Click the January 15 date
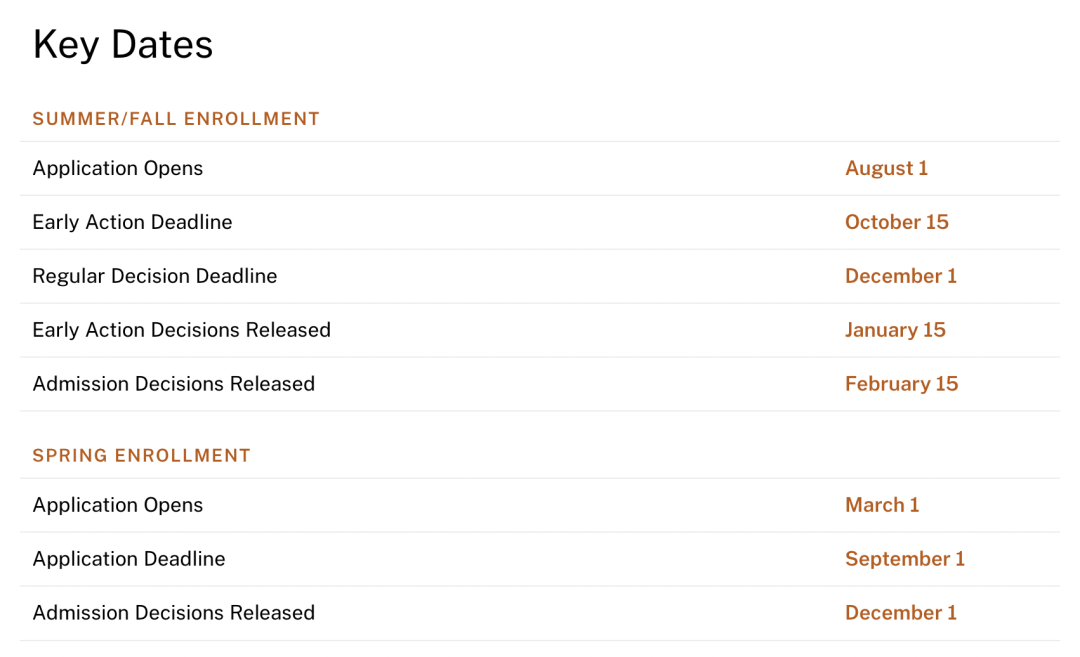Image resolution: width=1080 pixels, height=657 pixels. pyautogui.click(x=895, y=331)
